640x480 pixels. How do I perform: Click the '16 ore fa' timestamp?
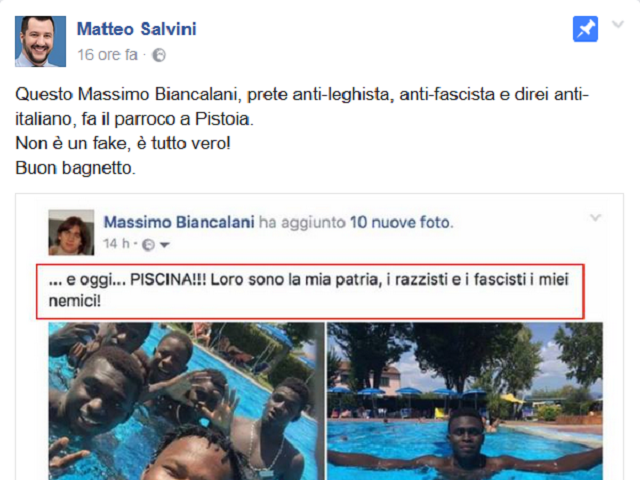coord(107,55)
